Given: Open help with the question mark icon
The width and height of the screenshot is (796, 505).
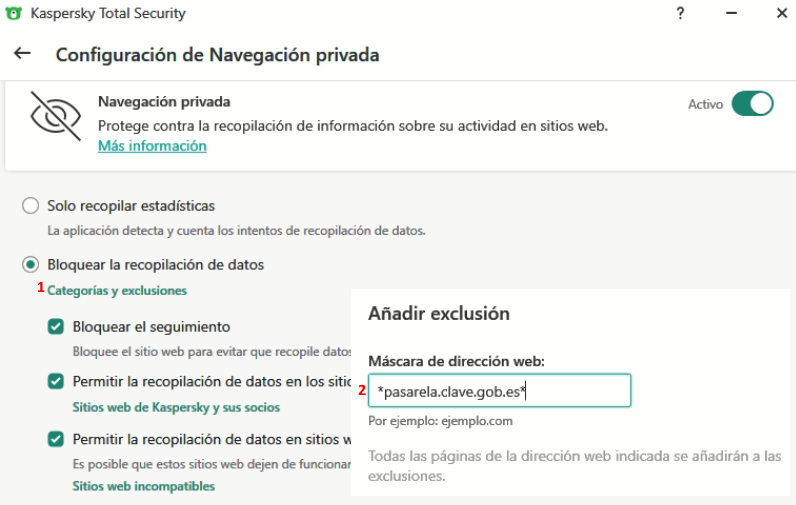Looking at the screenshot, I should [x=681, y=15].
